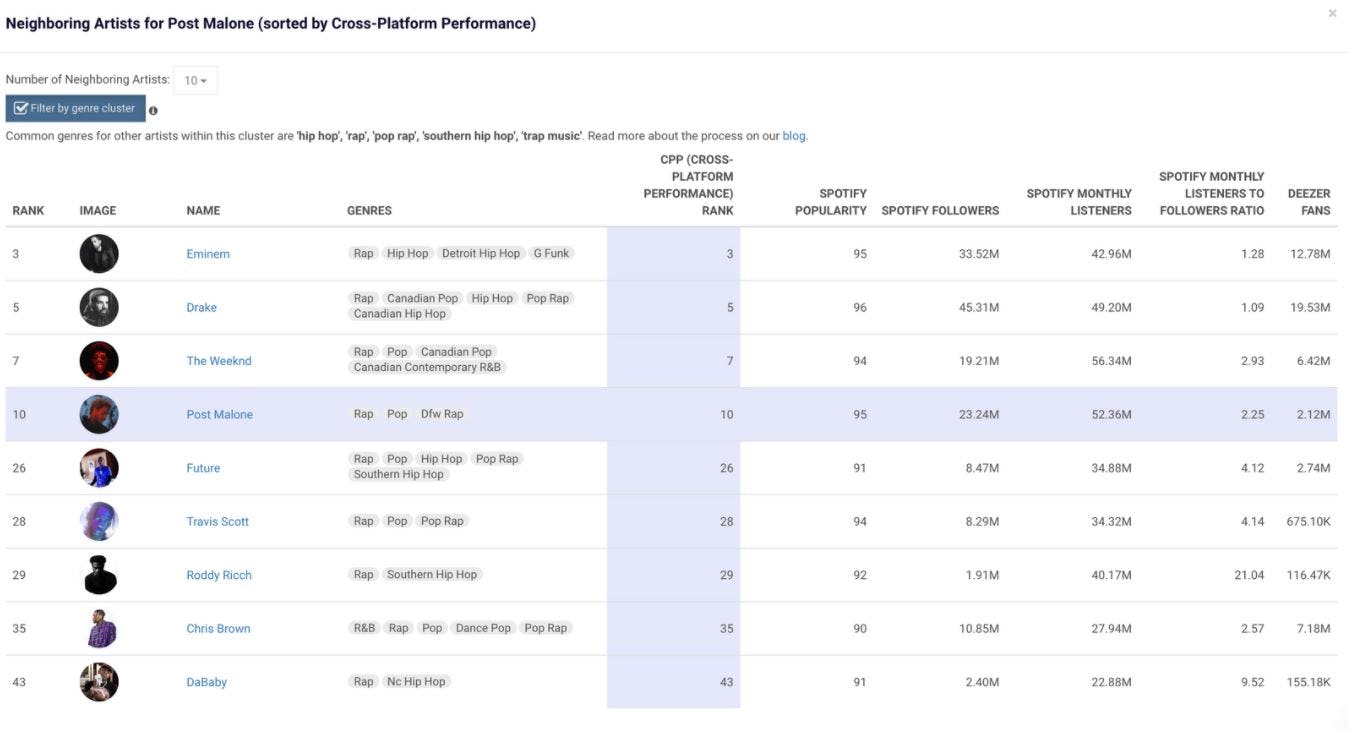1348x730 pixels.
Task: Click The Weeknd's profile picture
Action: 99,361
